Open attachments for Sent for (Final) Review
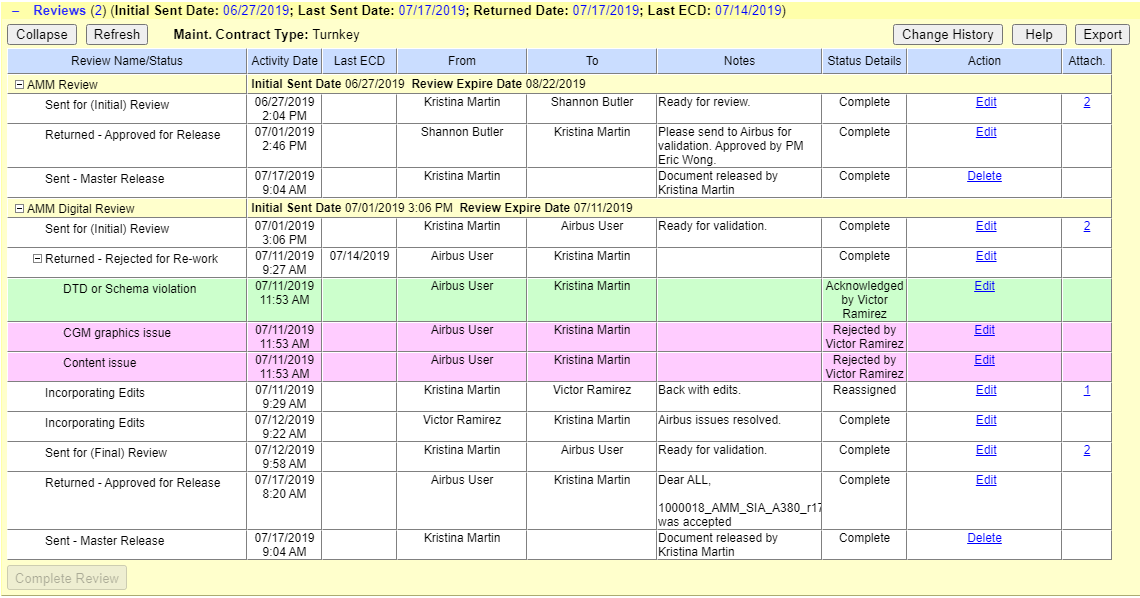The height and width of the screenshot is (598, 1140). (1087, 450)
